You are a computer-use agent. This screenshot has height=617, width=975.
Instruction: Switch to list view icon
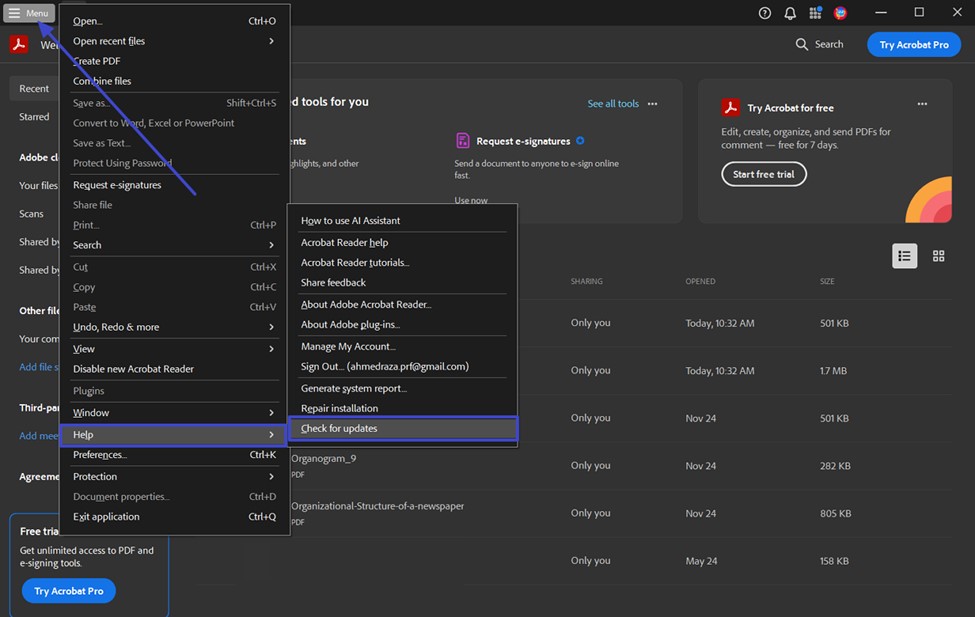tap(904, 256)
